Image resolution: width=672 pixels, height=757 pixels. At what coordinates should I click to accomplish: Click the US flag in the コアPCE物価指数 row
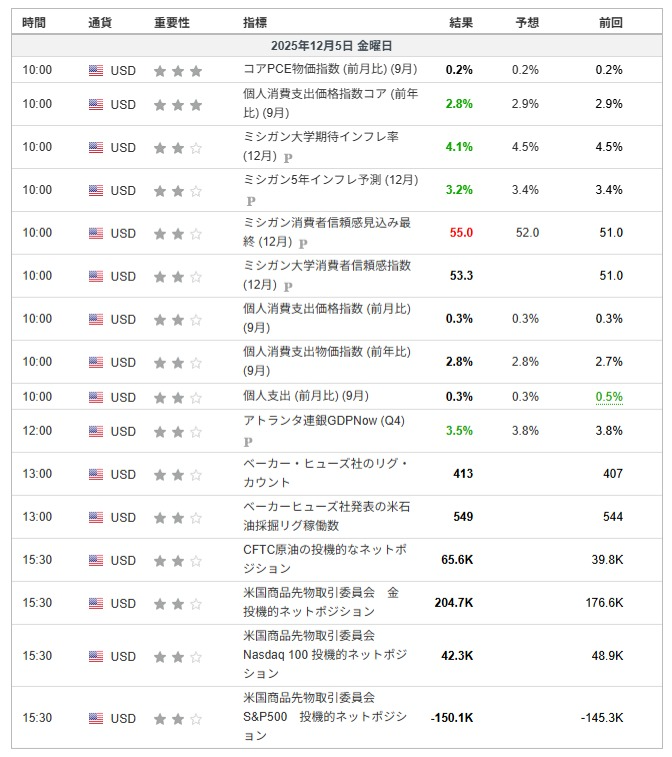[96, 70]
